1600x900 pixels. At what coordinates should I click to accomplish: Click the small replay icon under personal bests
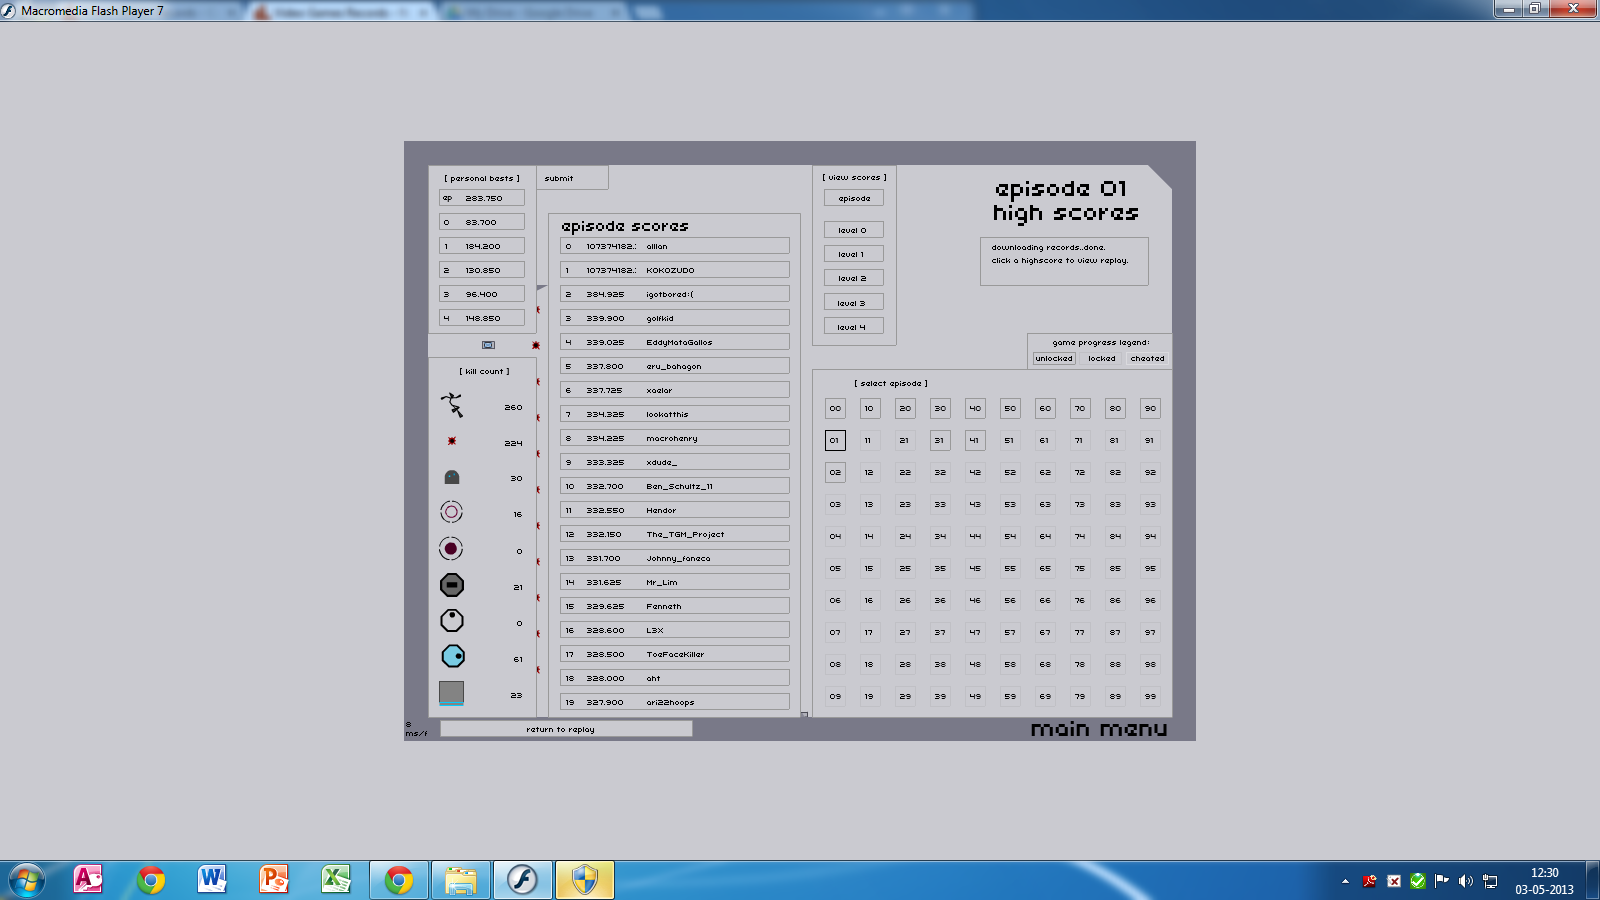[488, 345]
